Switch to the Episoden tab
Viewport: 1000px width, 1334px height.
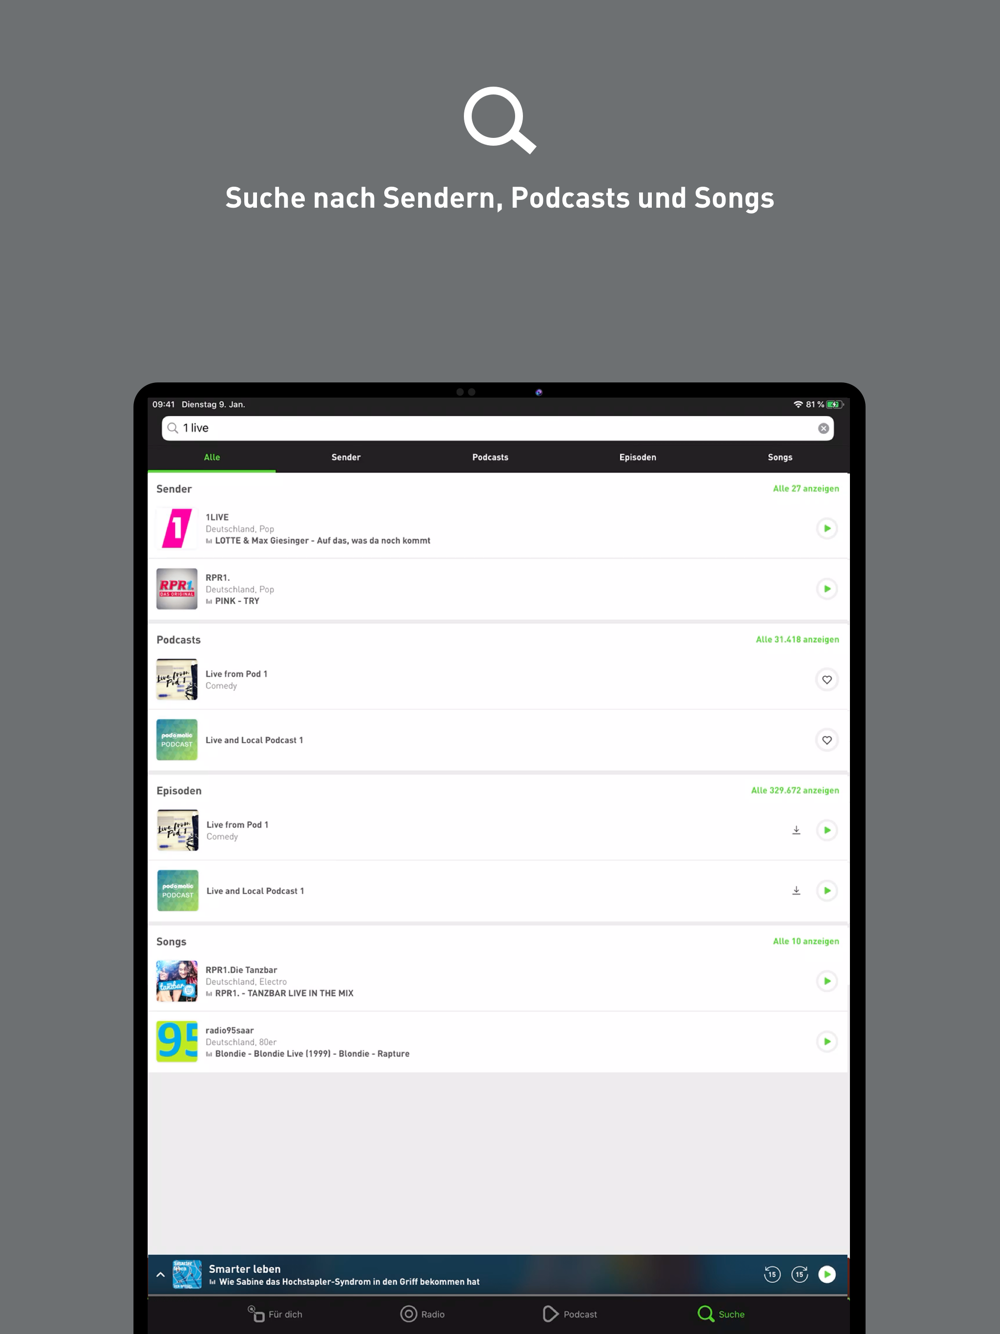pyautogui.click(x=638, y=457)
